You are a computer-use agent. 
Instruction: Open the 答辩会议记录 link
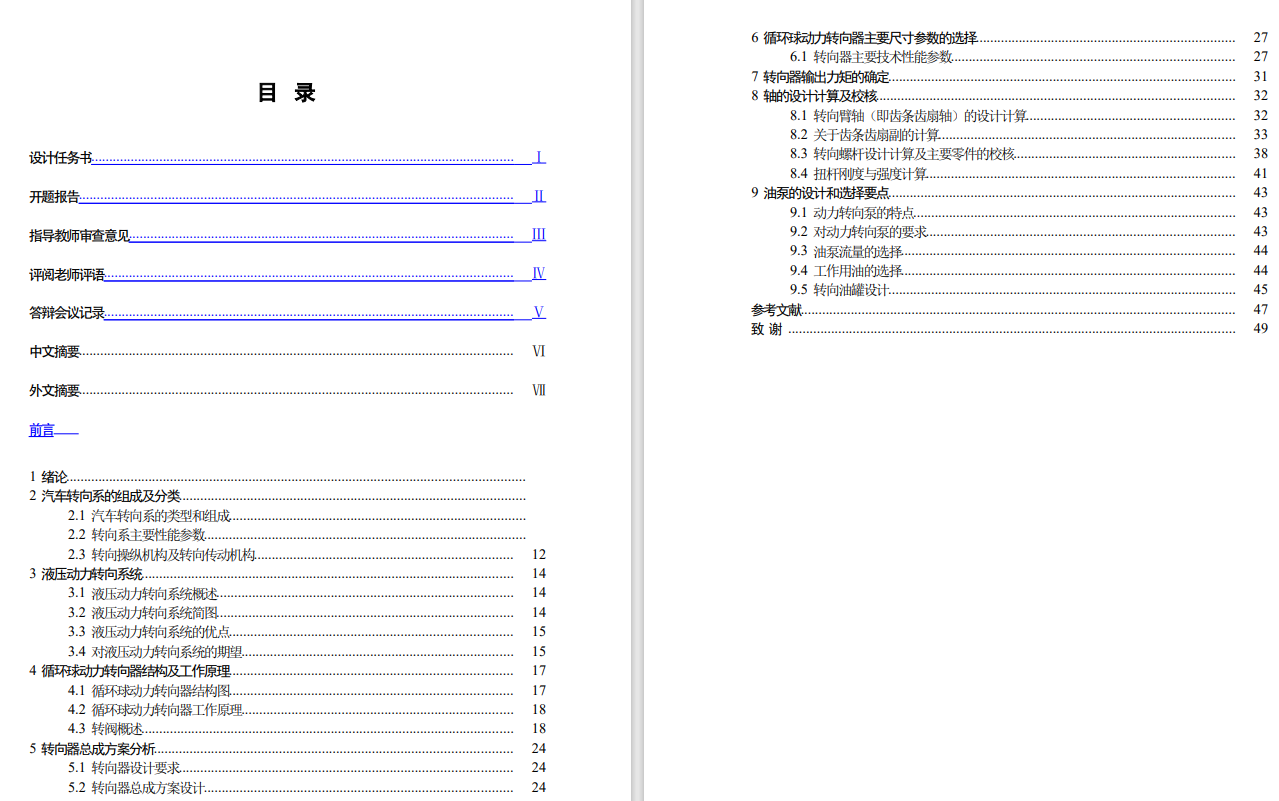(287, 313)
